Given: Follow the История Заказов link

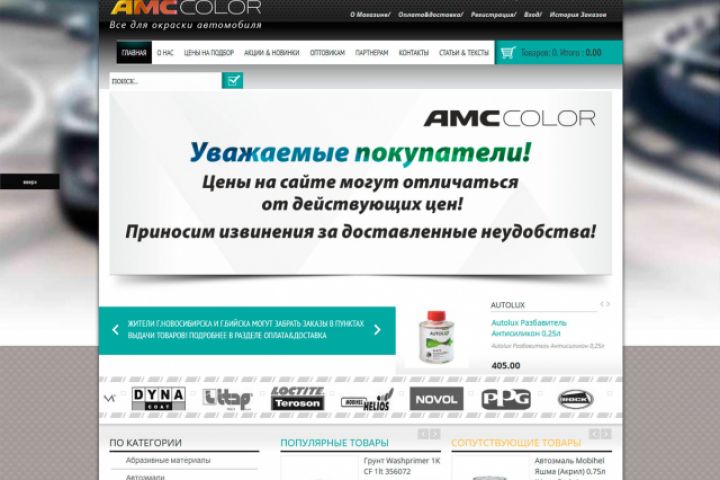Looking at the screenshot, I should (578, 15).
